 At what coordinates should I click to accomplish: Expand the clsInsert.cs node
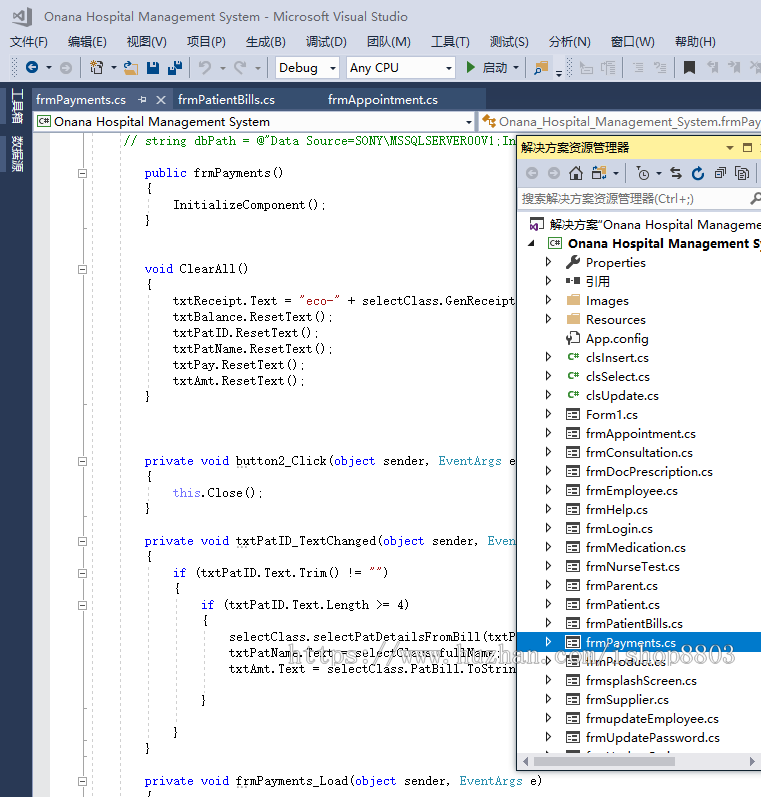[x=548, y=357]
